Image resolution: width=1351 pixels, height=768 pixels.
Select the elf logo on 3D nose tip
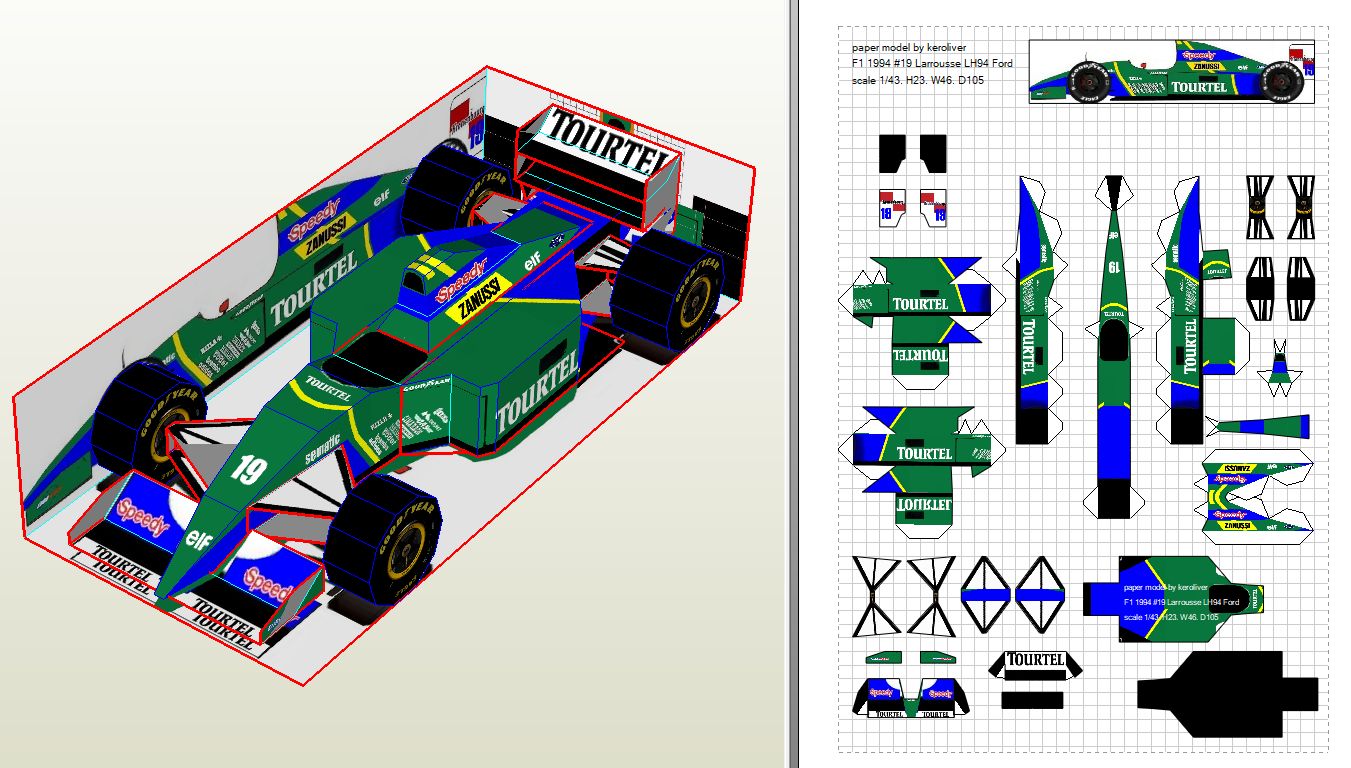click(198, 541)
